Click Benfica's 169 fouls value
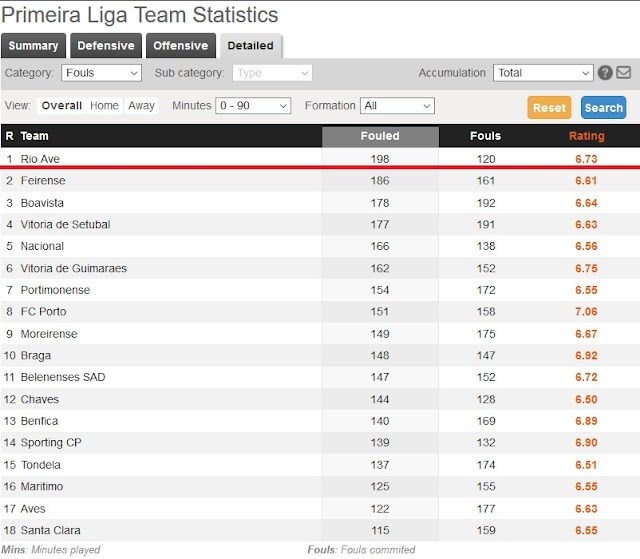The image size is (640, 559). coord(486,421)
